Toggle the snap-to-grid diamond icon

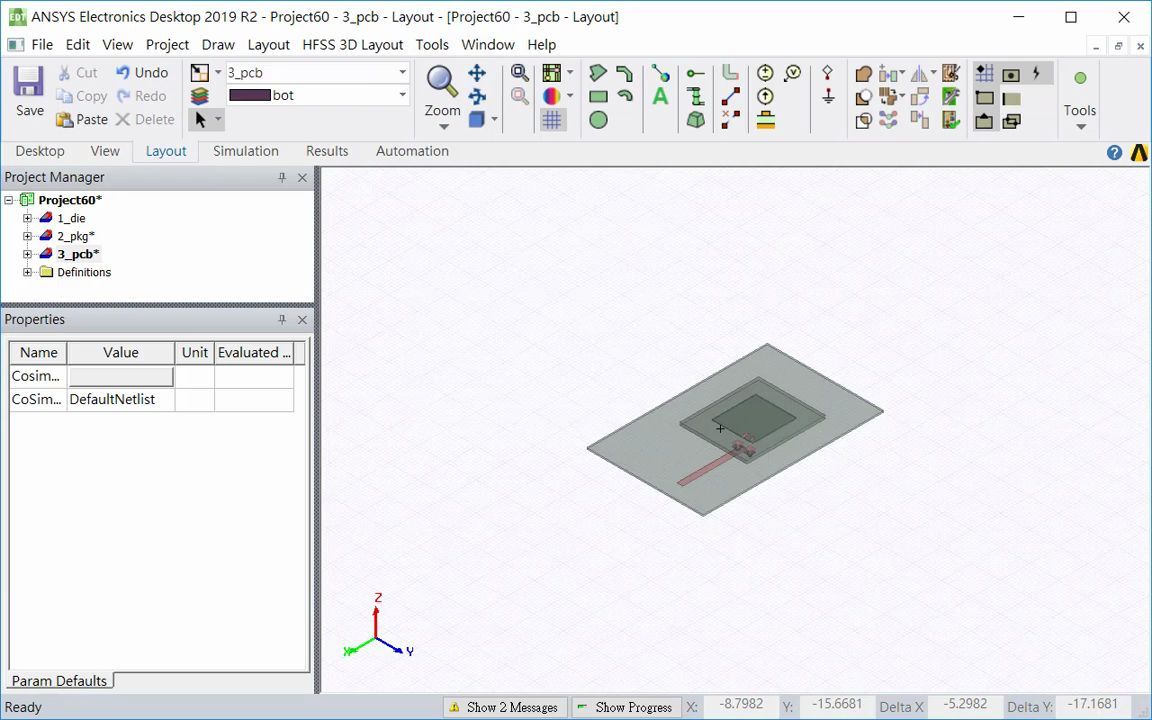(x=984, y=73)
